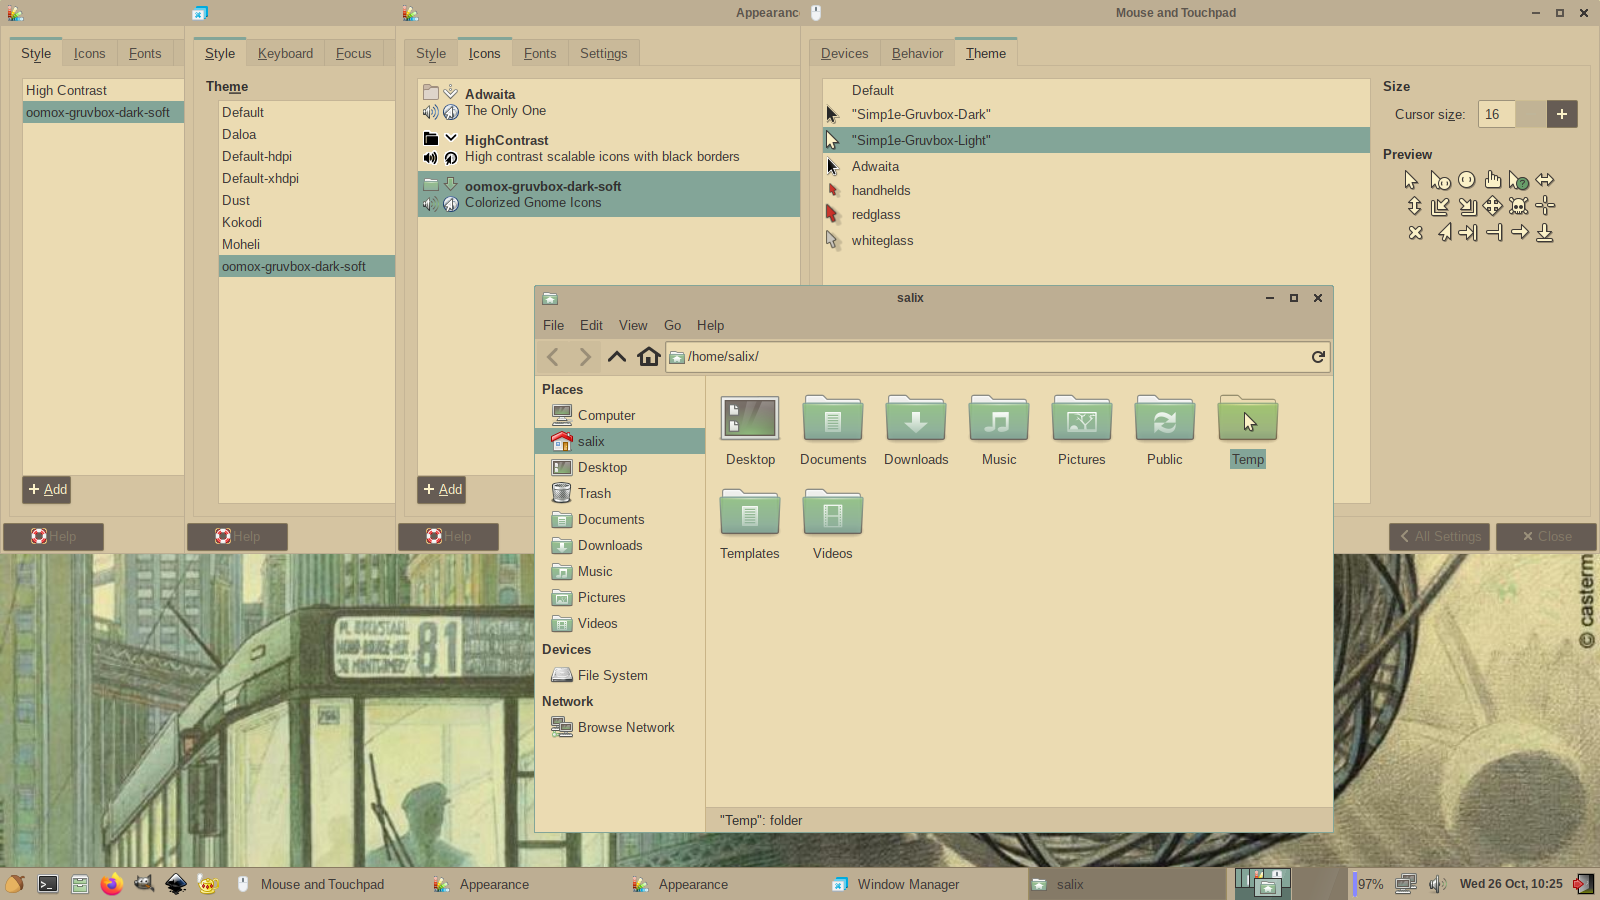The height and width of the screenshot is (900, 1600).
Task: Select Computer in Places sidebar
Action: 620,415
